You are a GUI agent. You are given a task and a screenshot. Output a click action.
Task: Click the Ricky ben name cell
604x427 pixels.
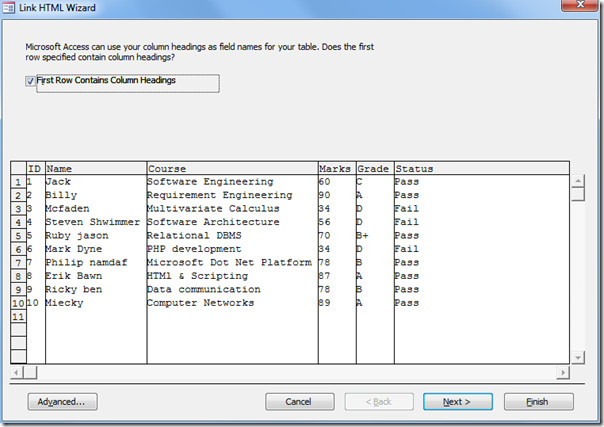(96, 290)
